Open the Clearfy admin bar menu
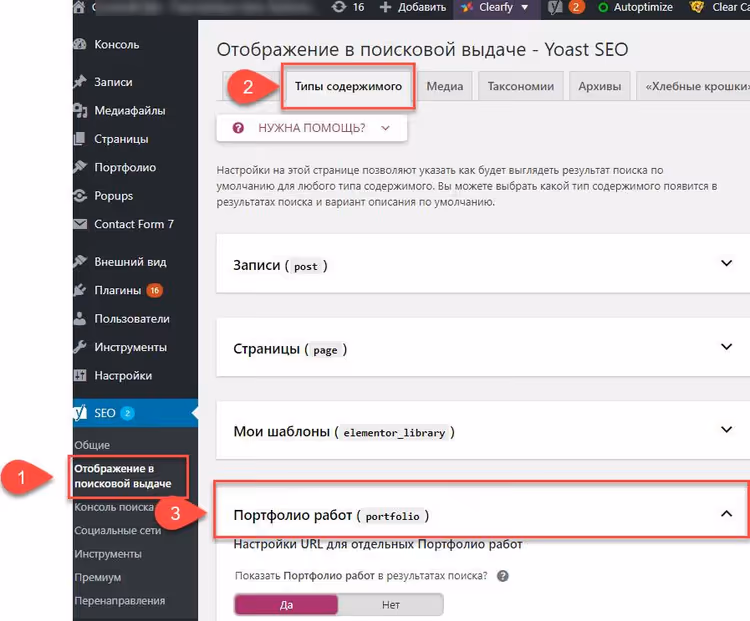 click(495, 7)
